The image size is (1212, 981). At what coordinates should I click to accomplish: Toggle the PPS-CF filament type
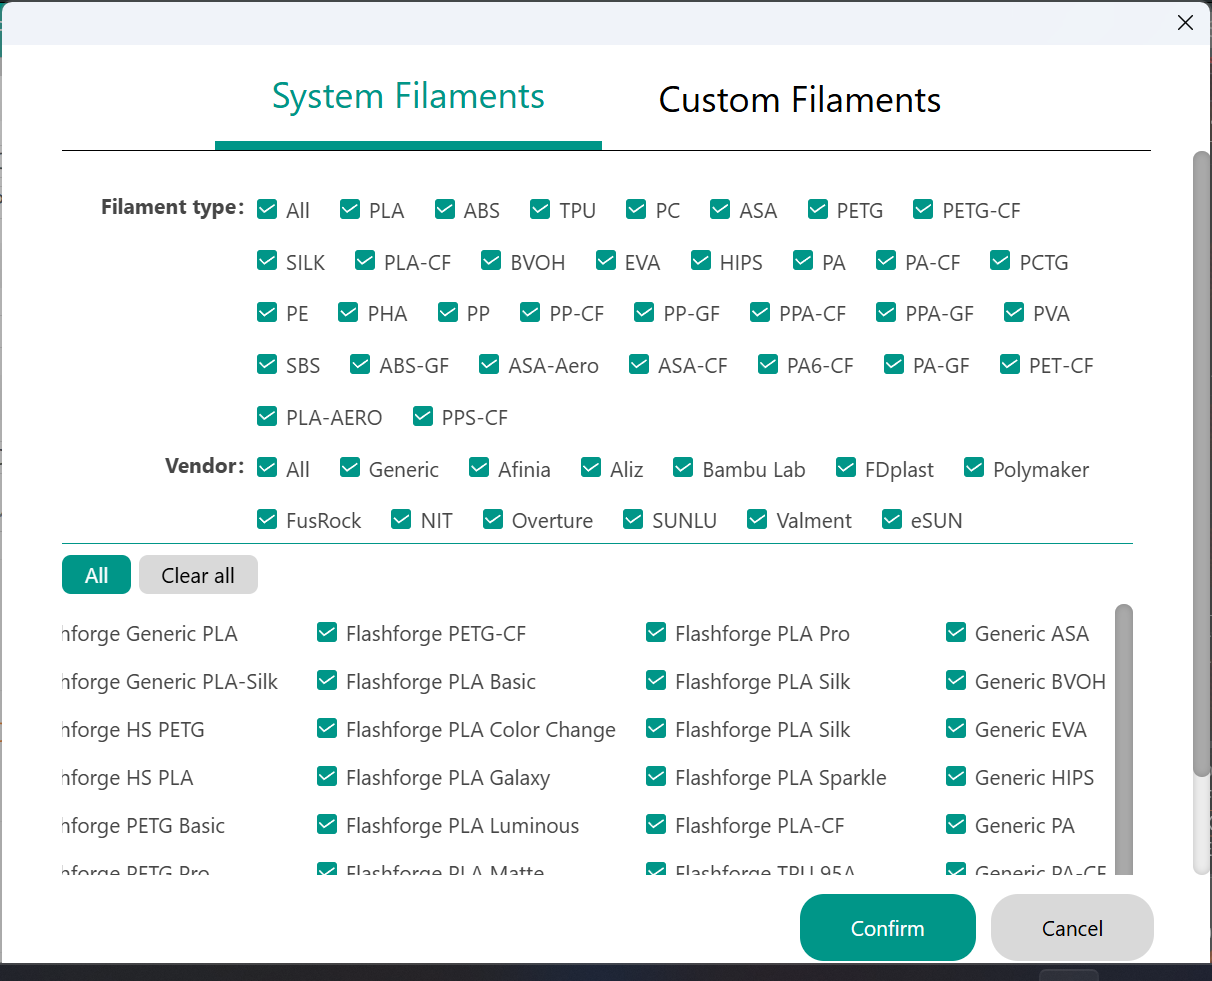point(423,416)
